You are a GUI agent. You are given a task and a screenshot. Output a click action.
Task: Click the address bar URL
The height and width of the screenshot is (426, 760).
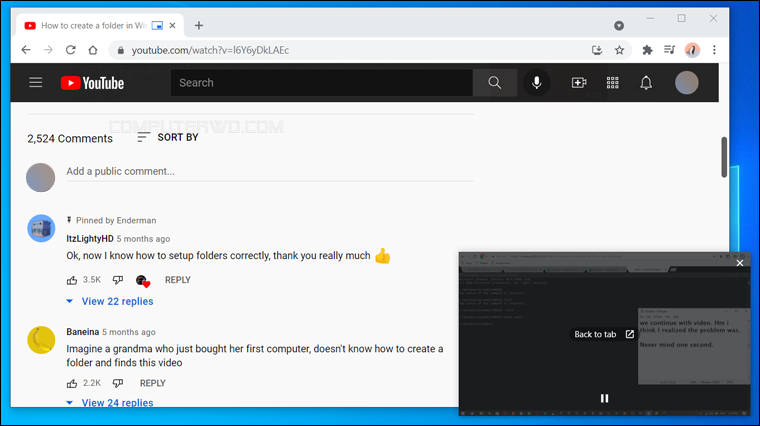point(210,50)
